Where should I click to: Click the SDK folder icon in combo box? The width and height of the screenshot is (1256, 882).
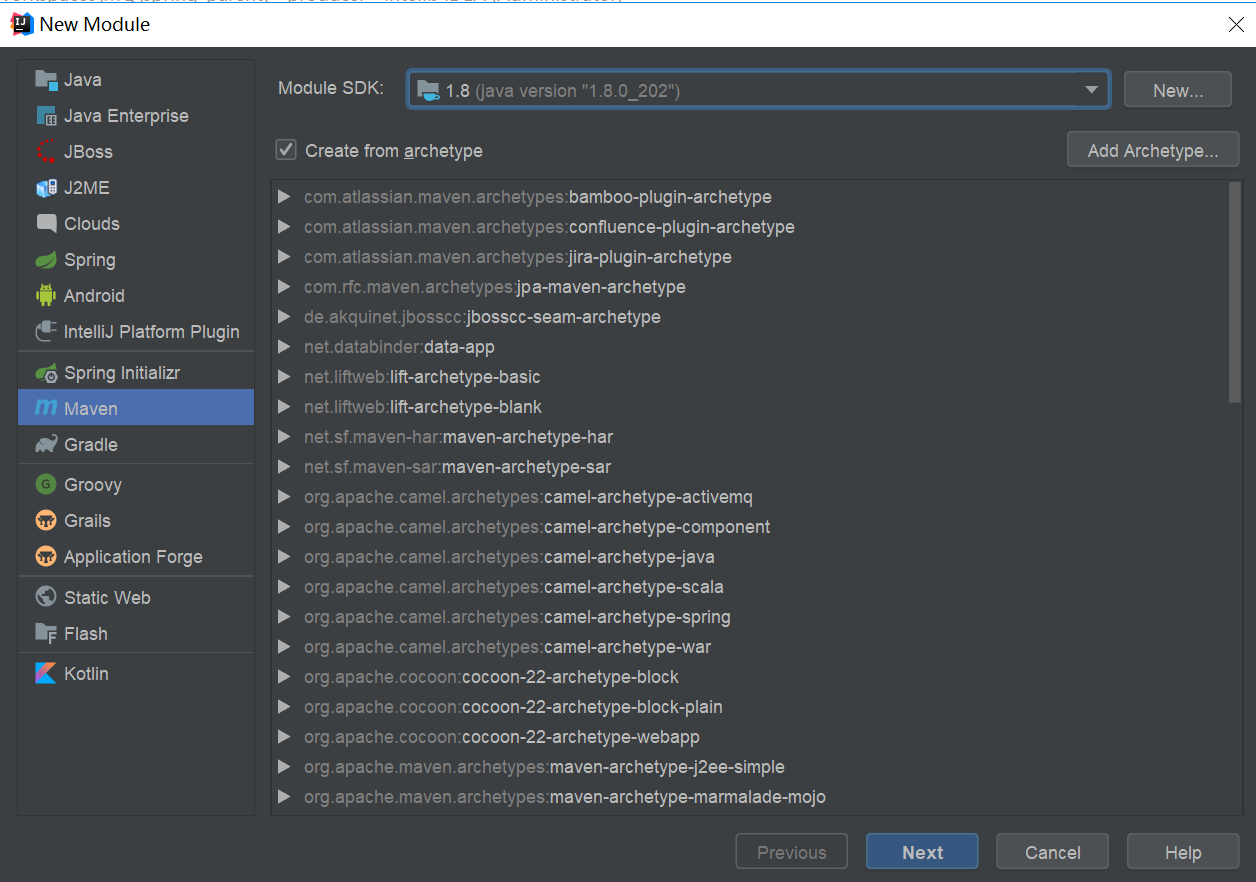[x=428, y=90]
